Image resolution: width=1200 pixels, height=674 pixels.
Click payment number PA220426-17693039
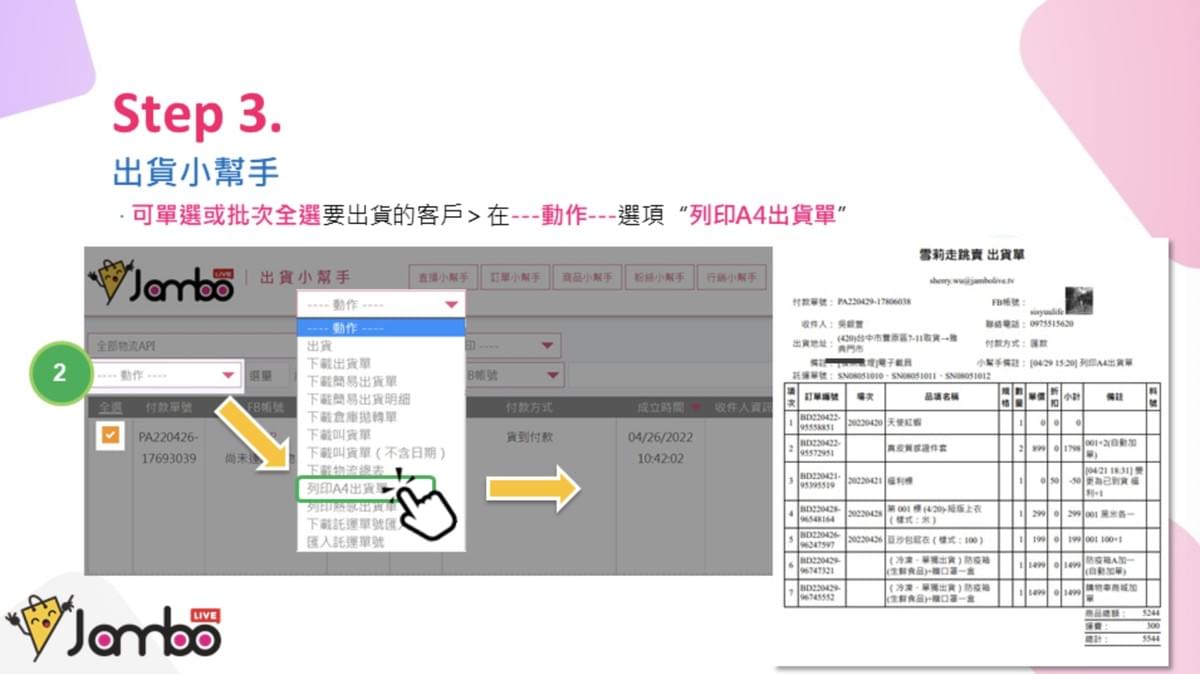[x=168, y=448]
